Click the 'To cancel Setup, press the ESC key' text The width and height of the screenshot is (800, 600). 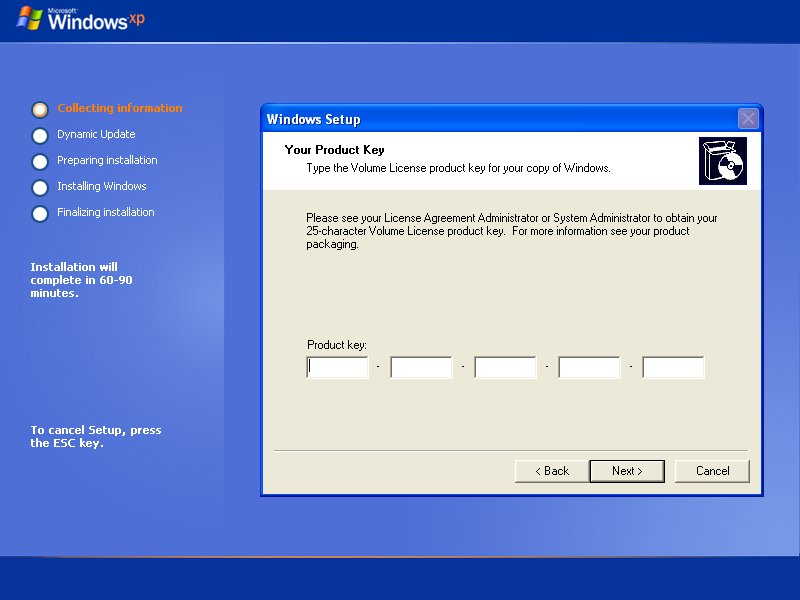tap(96, 436)
